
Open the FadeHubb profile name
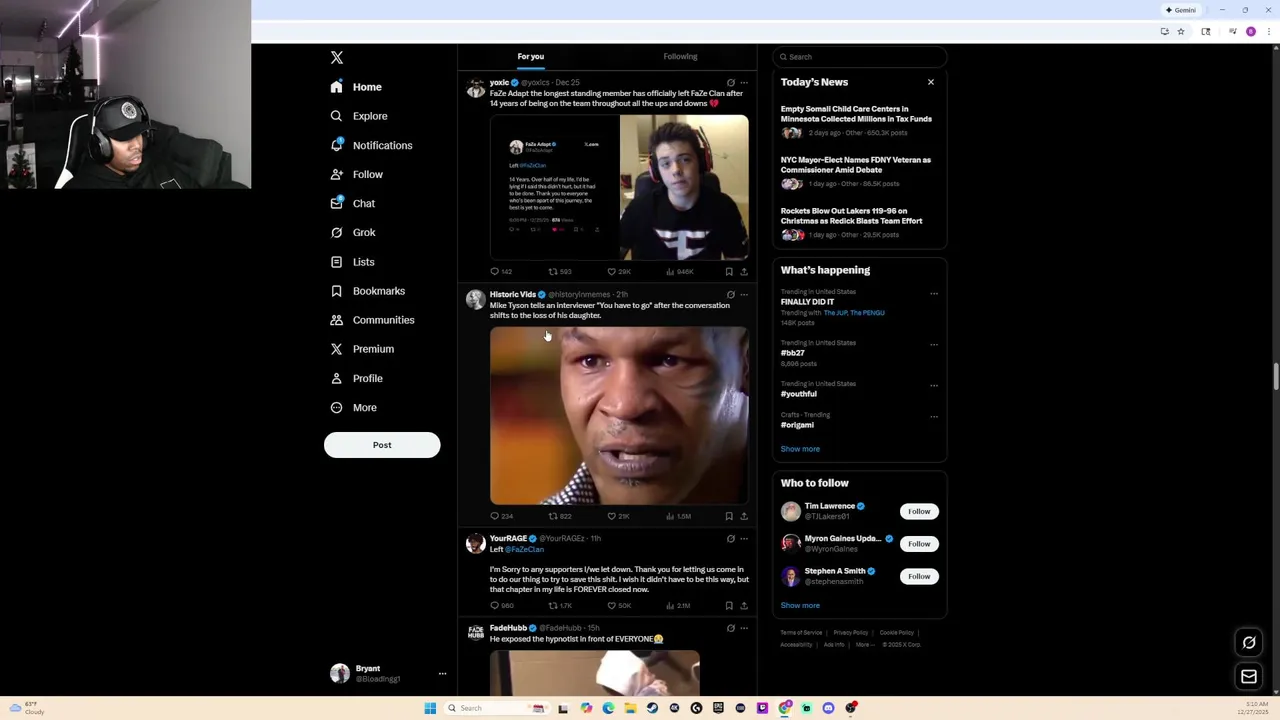pos(508,628)
